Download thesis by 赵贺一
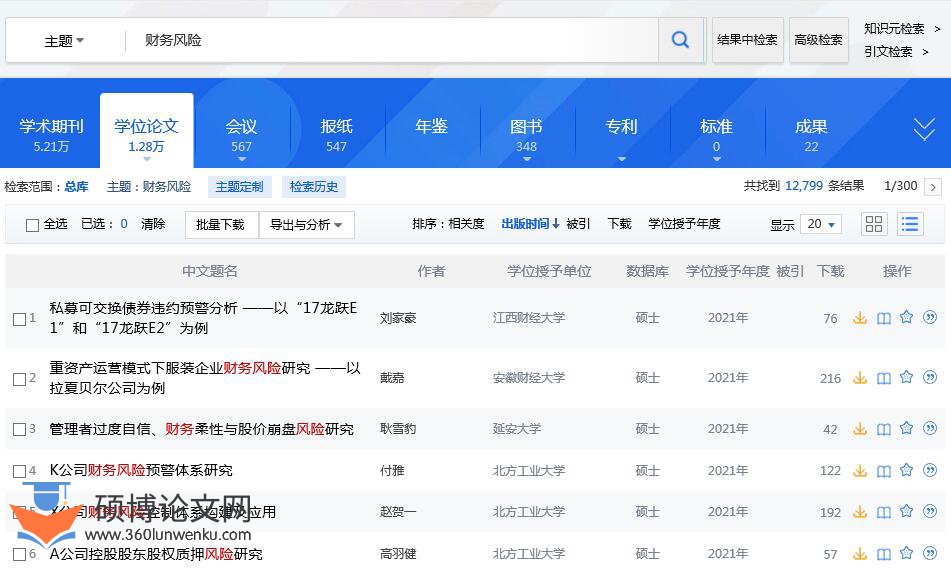951x572 pixels. 860,512
